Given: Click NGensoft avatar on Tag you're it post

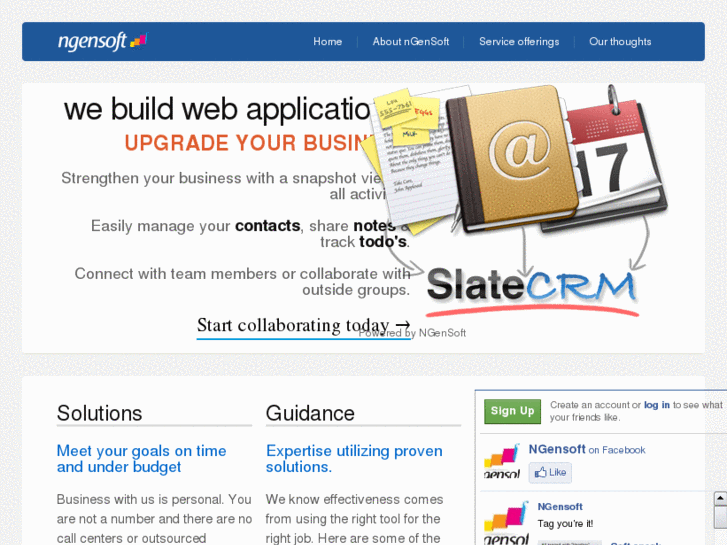Looking at the screenshot, I should [506, 522].
